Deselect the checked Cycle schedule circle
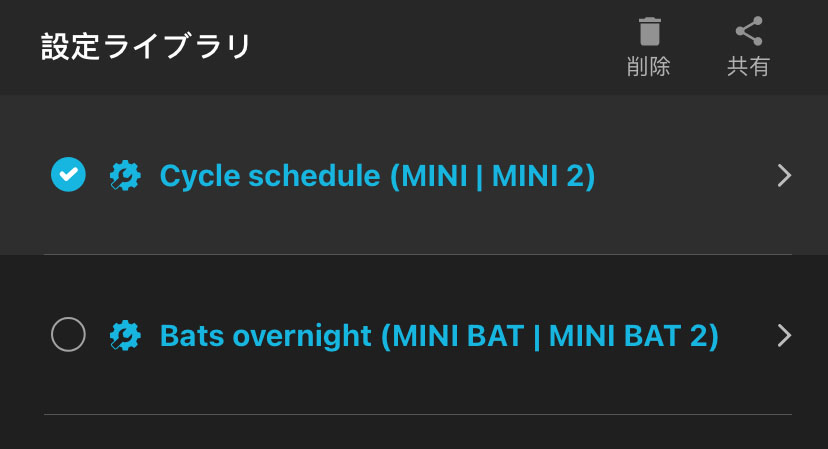828x449 pixels. tap(68, 175)
